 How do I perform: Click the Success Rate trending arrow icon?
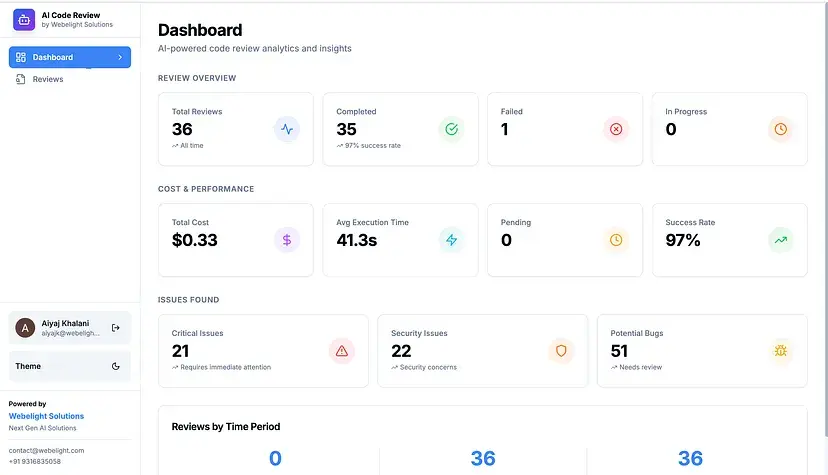pyautogui.click(x=780, y=240)
